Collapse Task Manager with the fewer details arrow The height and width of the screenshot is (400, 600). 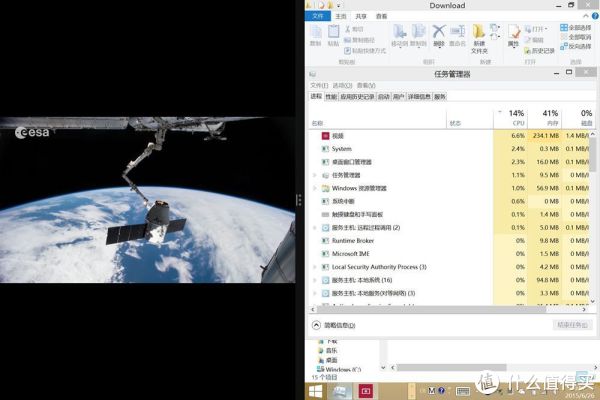[x=316, y=325]
